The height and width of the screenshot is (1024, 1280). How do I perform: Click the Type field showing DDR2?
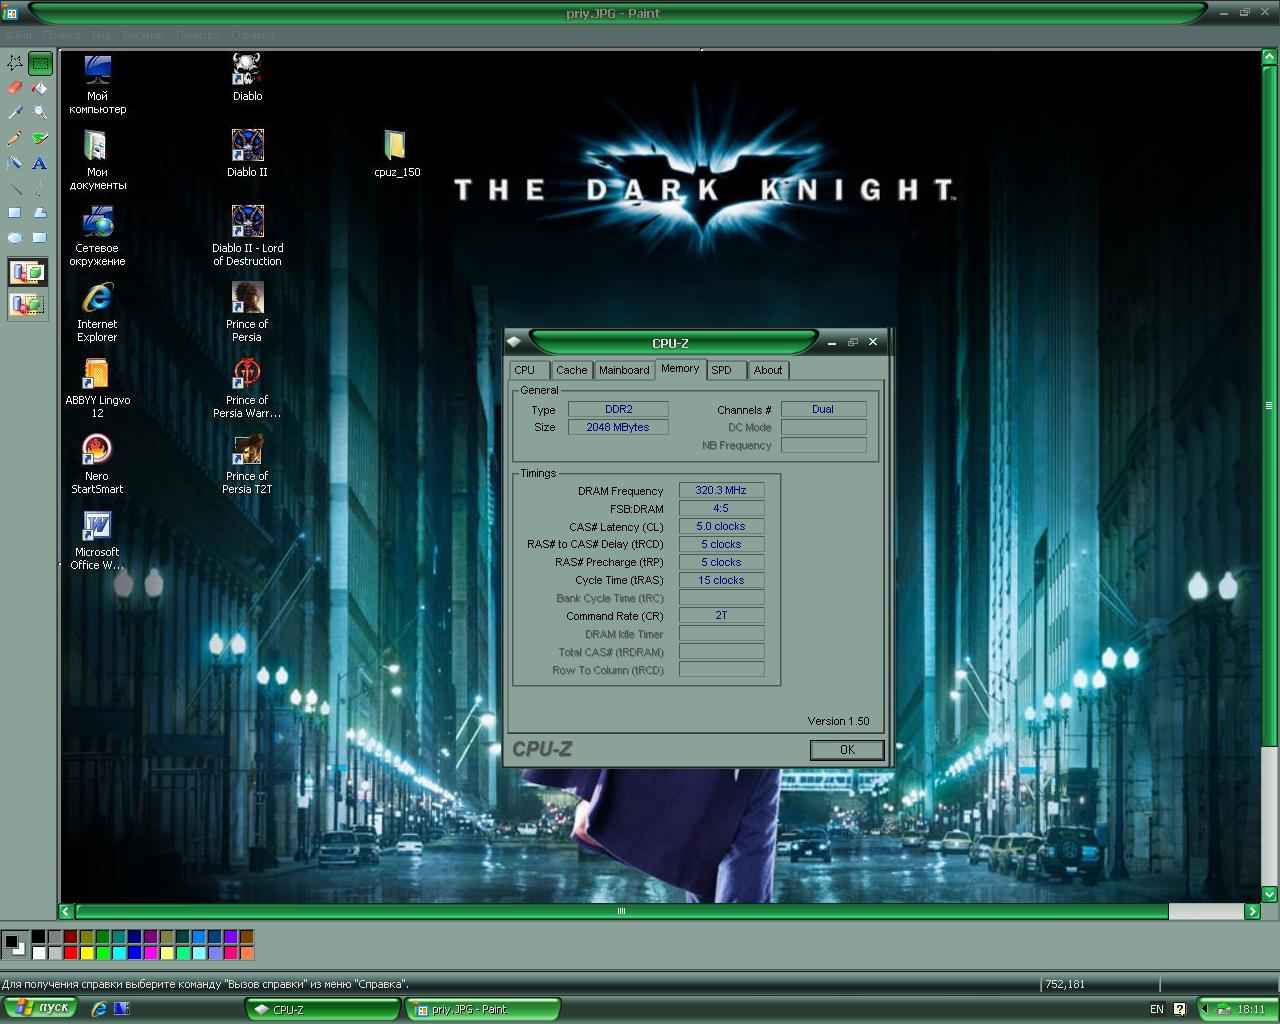point(618,409)
